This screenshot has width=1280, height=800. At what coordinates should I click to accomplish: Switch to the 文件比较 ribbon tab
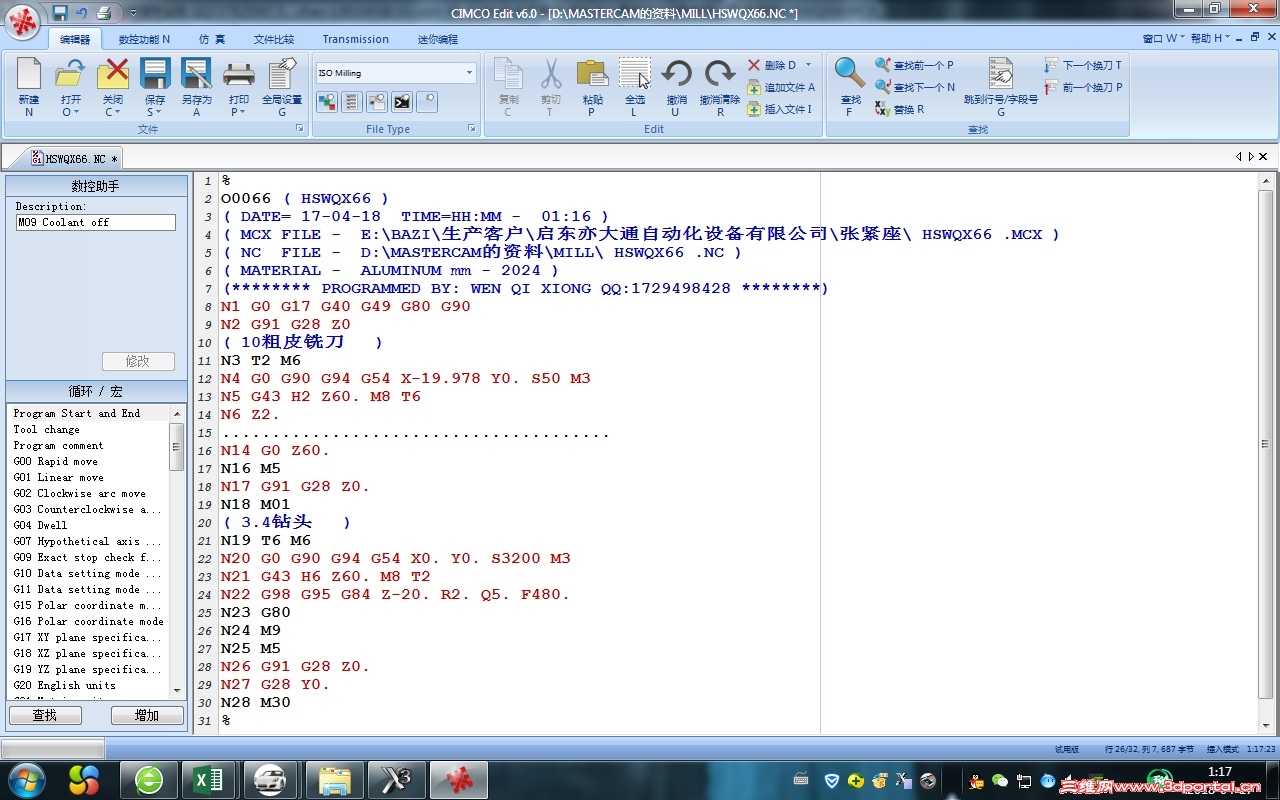click(274, 40)
